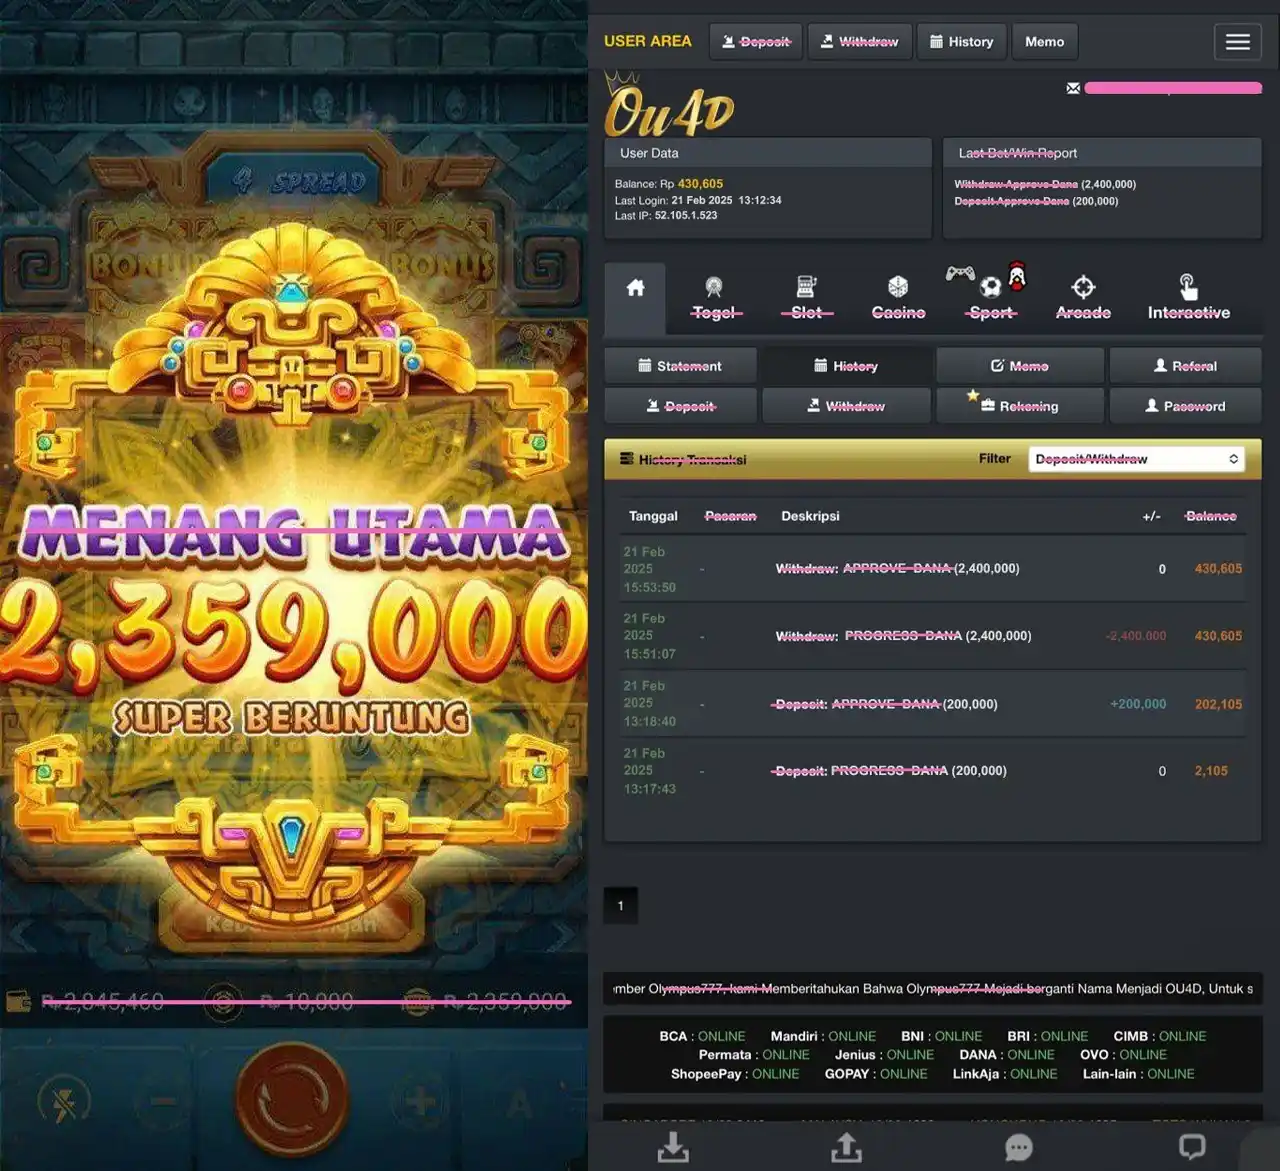This screenshot has width=1280, height=1171.
Task: Click the wallet icon in the slot game
Action: 19,1001
